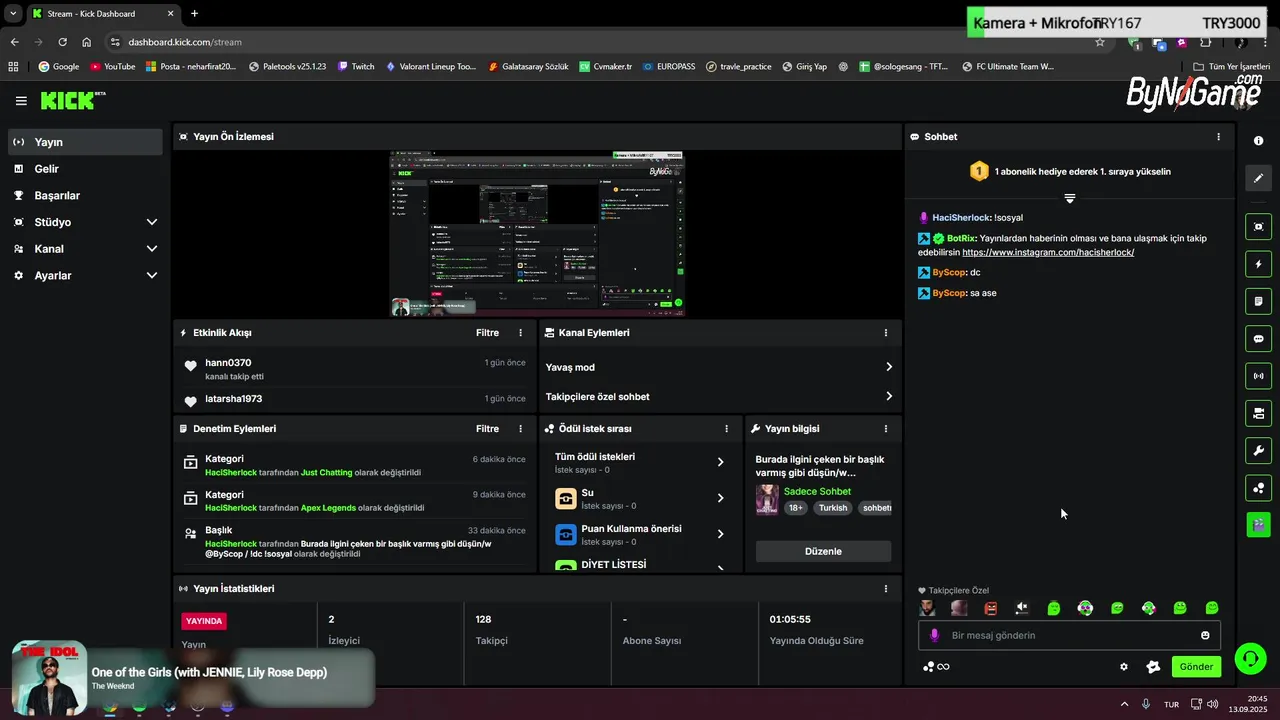Click the Bir mesaj gönderin input field

[1069, 635]
